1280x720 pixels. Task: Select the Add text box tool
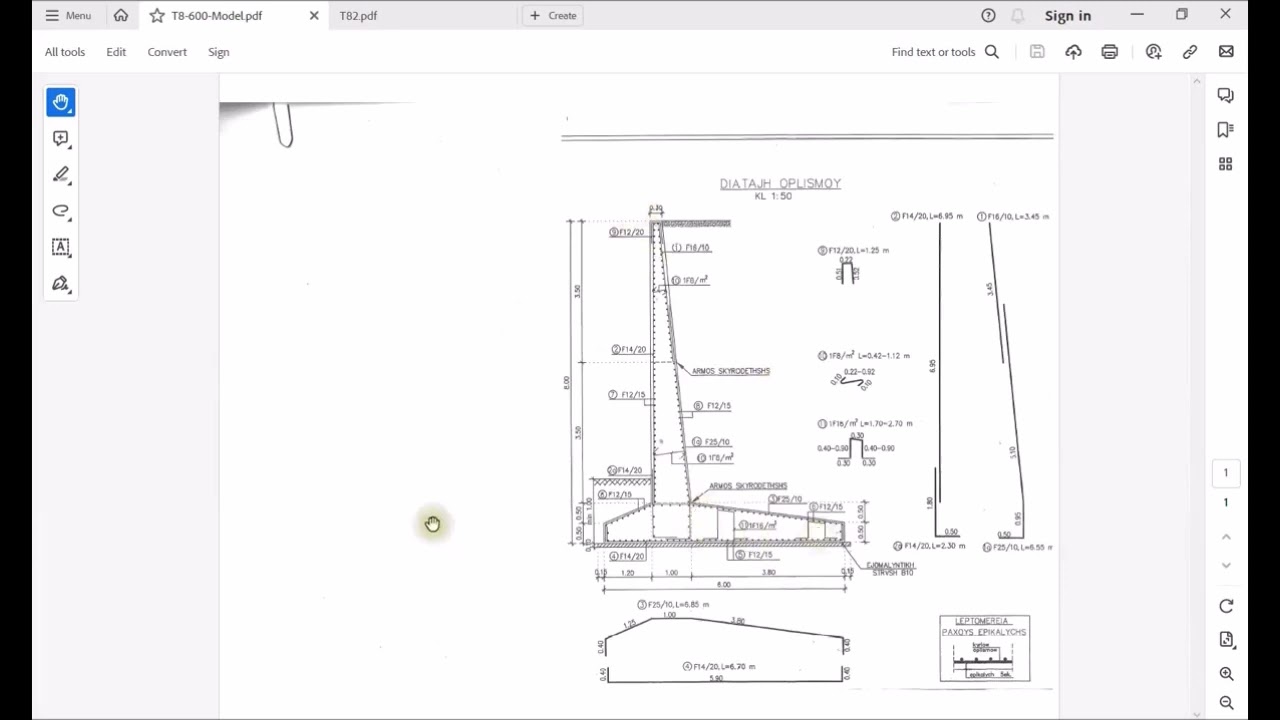(x=61, y=247)
